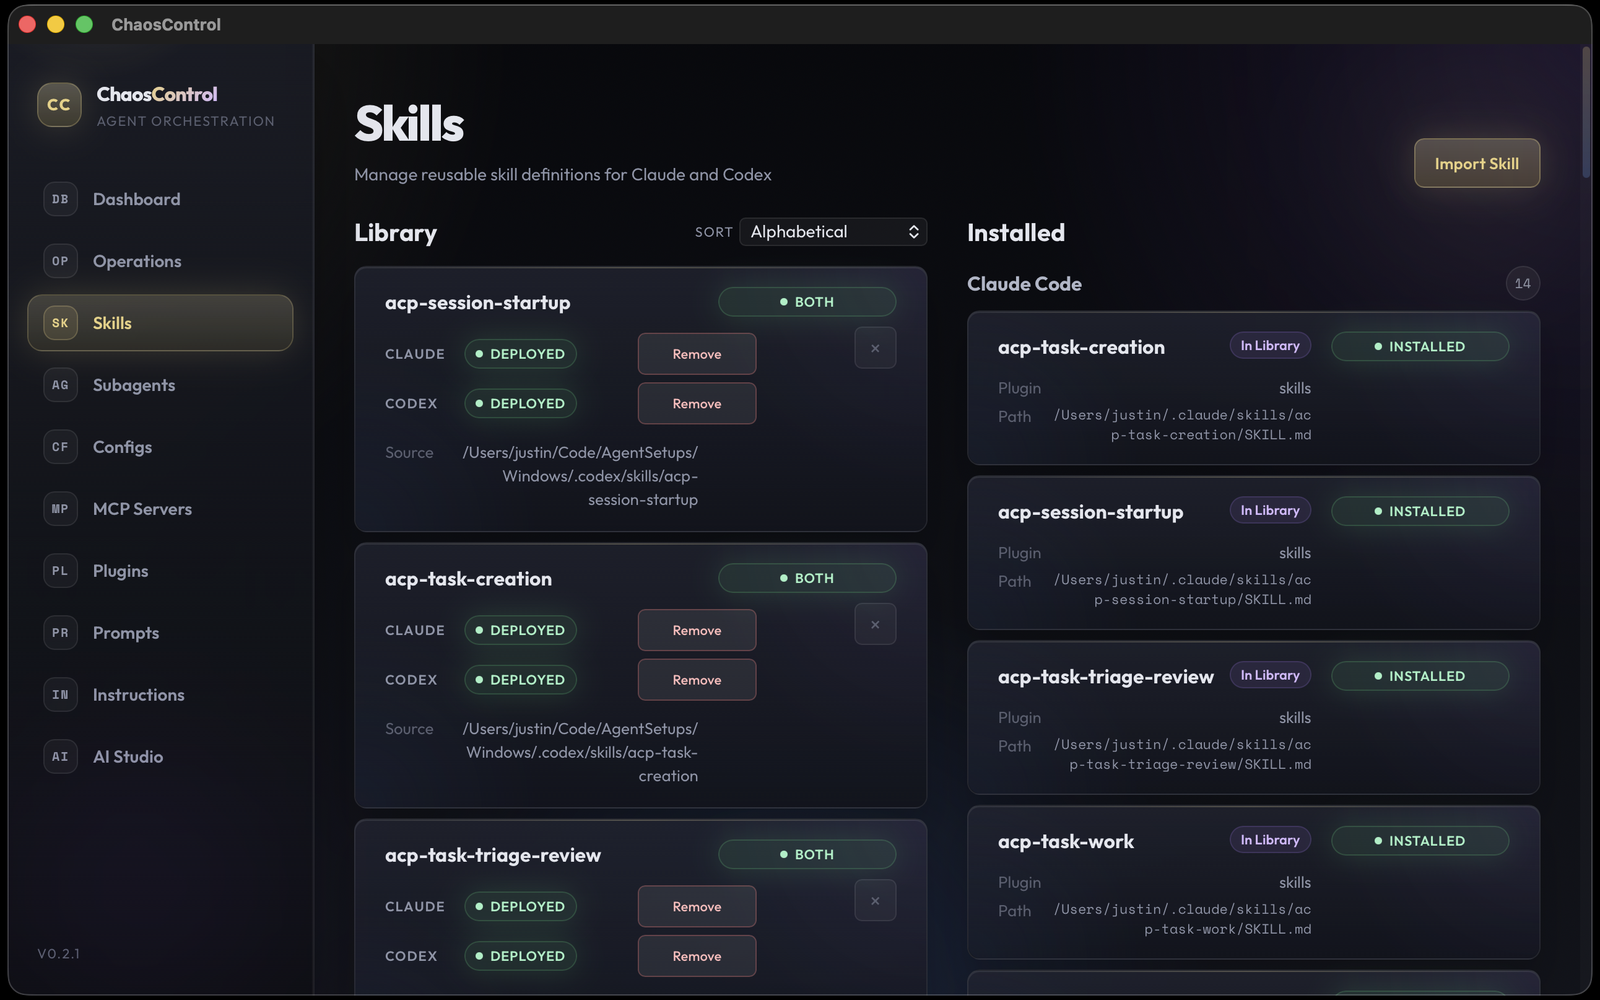
Task: Remove acp-task-triage-review from Codex
Action: [697, 956]
